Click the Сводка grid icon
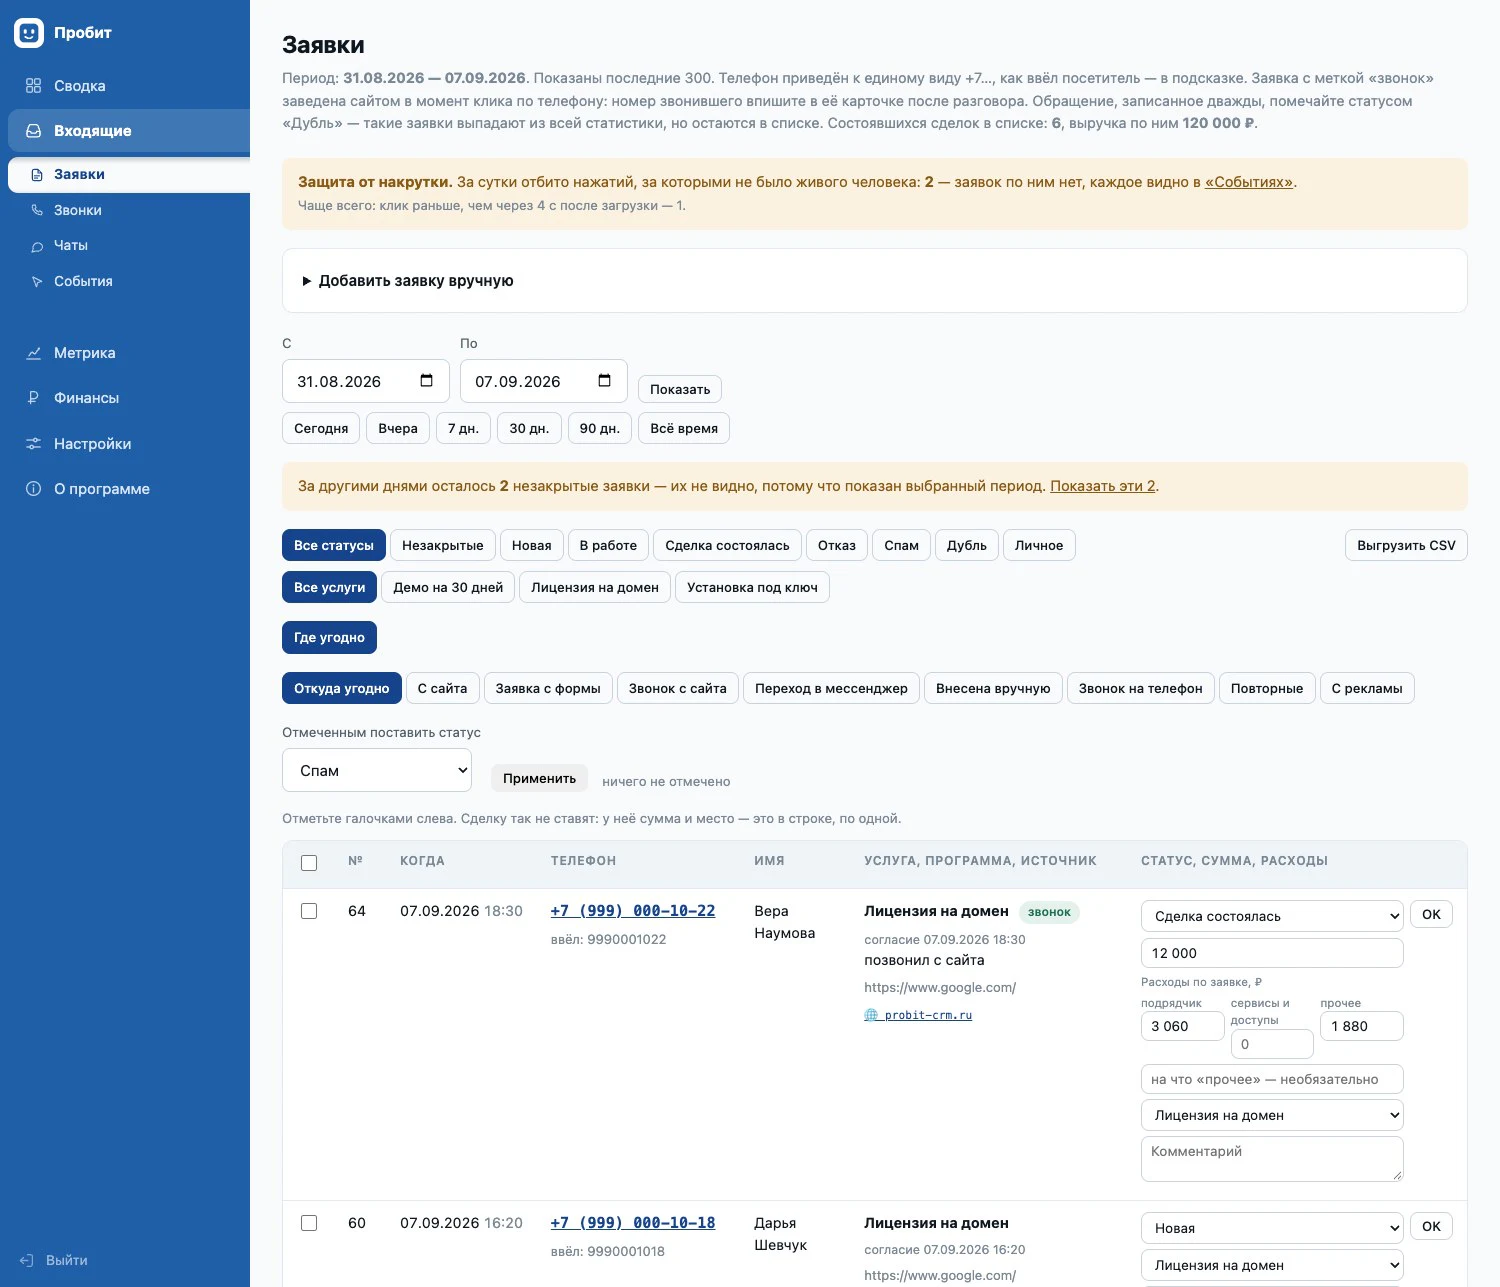Viewport: 1500px width, 1287px height. [33, 86]
